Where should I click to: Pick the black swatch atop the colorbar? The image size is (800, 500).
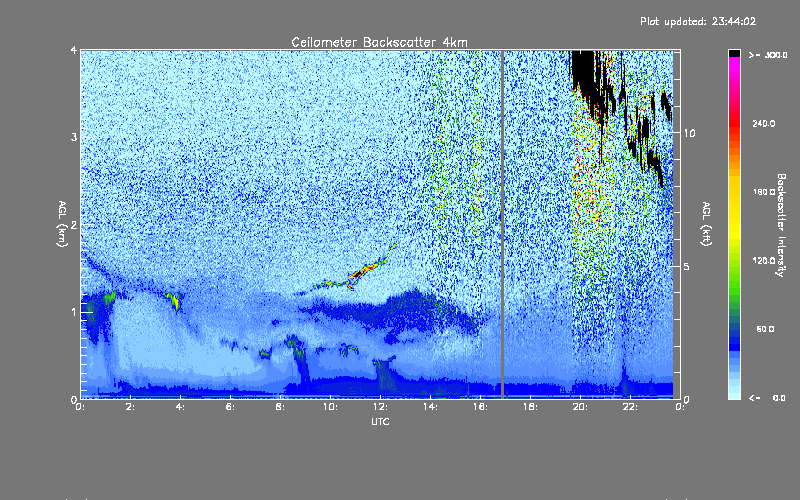(x=734, y=53)
